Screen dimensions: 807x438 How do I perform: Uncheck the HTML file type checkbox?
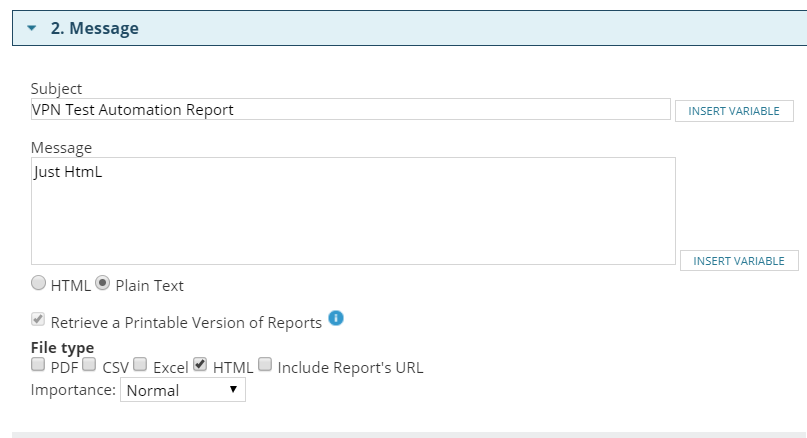[200, 364]
